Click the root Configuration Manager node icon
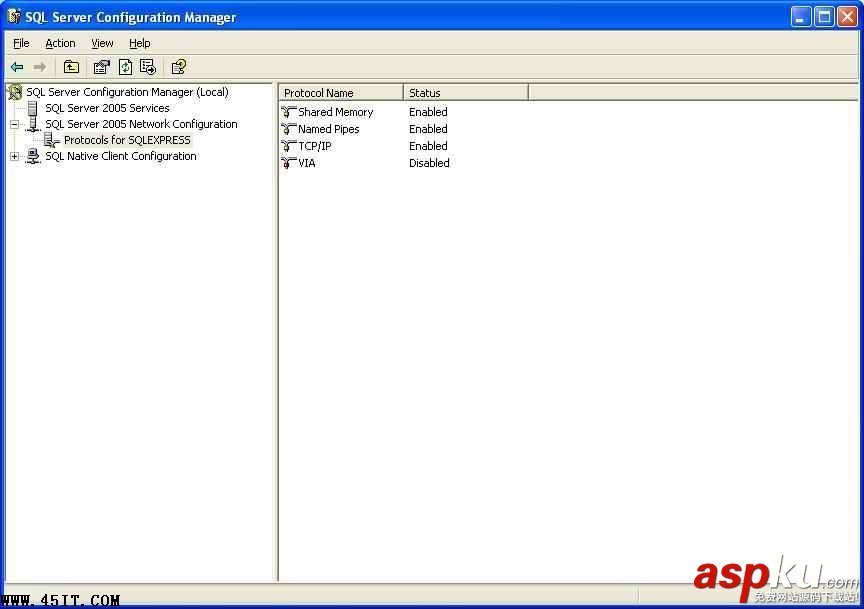The height and width of the screenshot is (609, 864). coord(15,92)
